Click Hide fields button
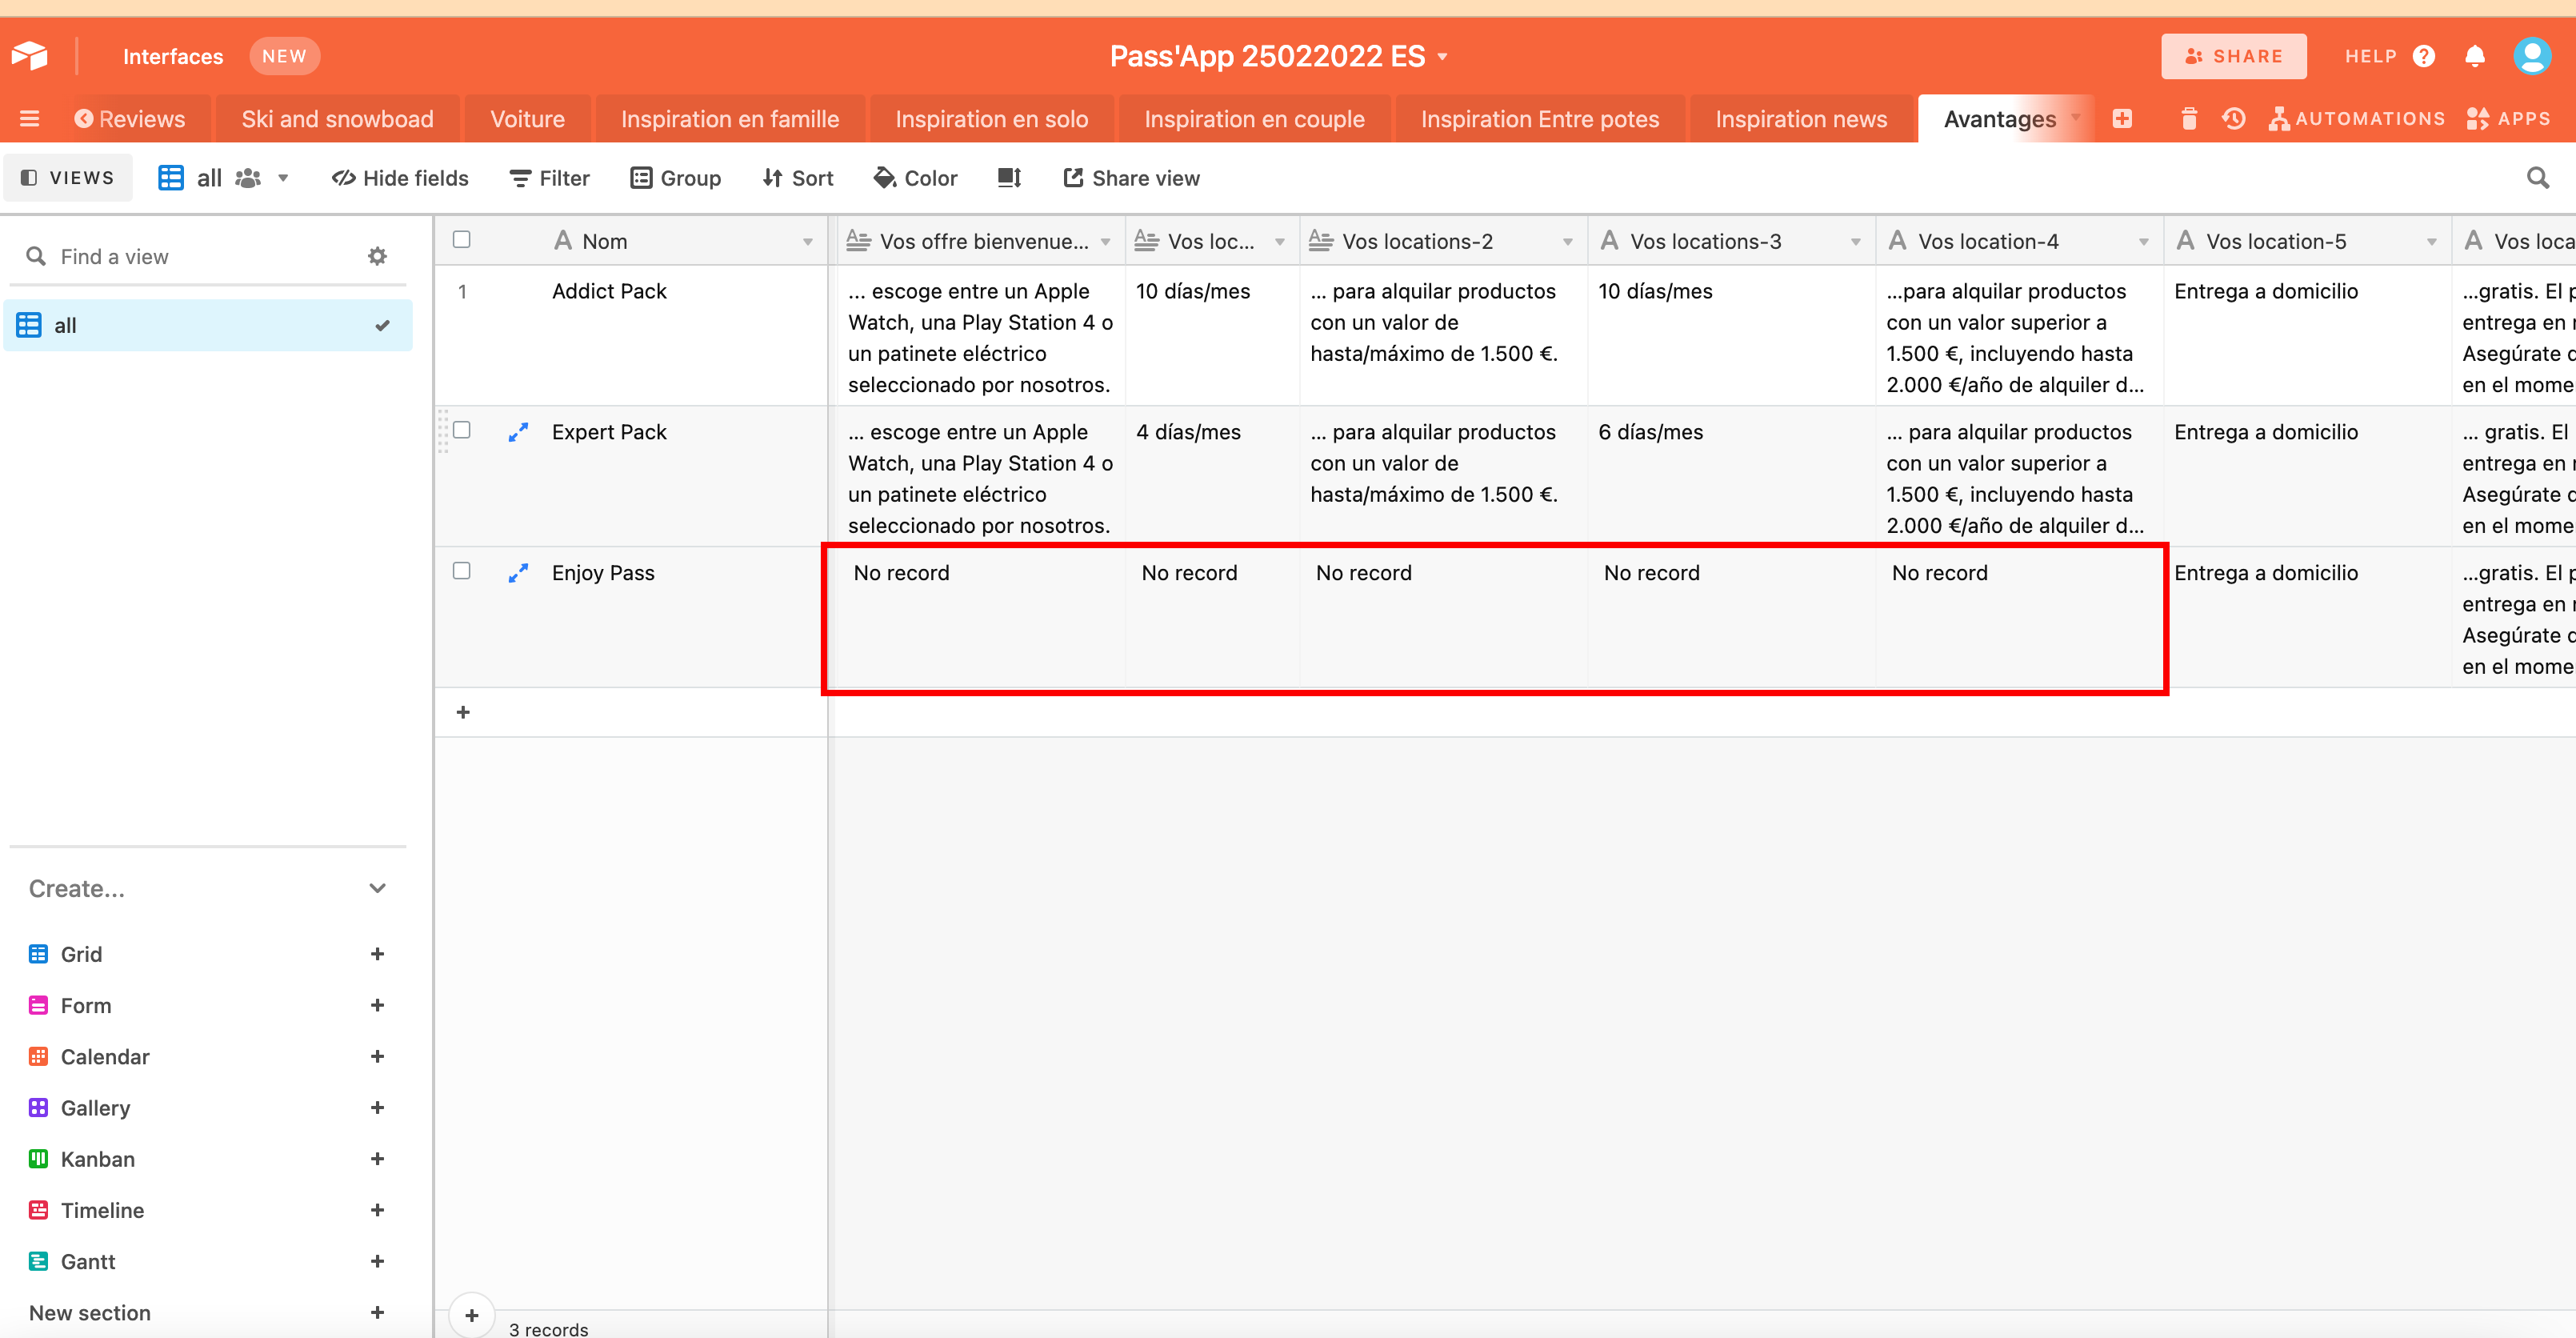 [400, 178]
